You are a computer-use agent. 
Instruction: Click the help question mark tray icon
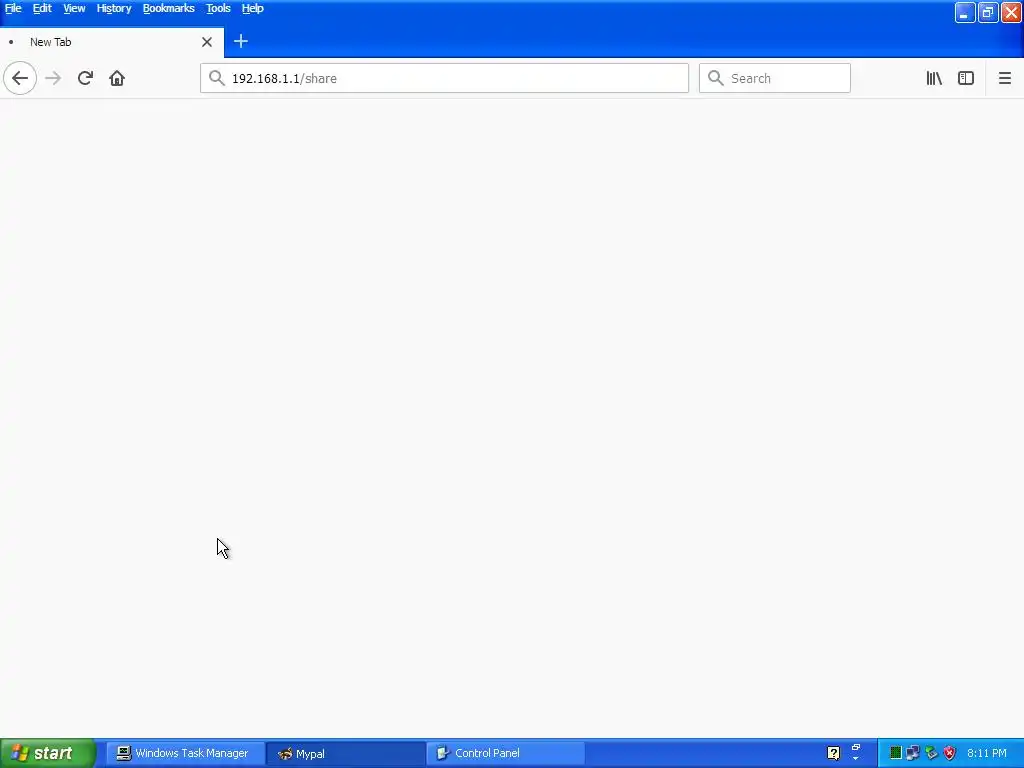(833, 754)
